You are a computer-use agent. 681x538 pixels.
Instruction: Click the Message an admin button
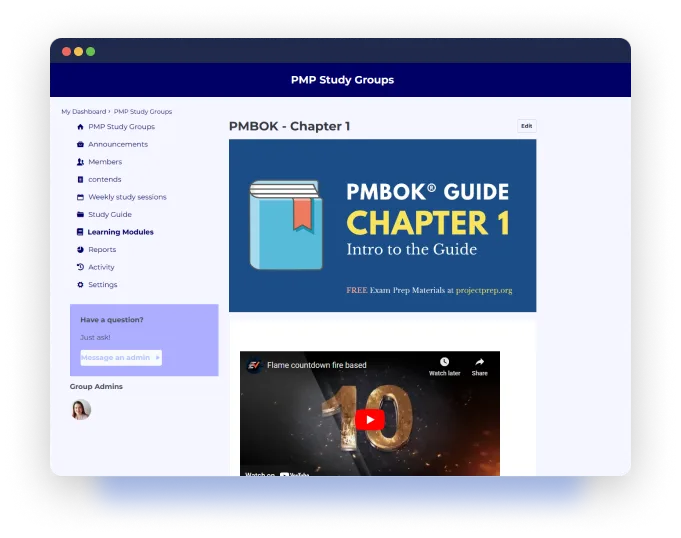(121, 358)
